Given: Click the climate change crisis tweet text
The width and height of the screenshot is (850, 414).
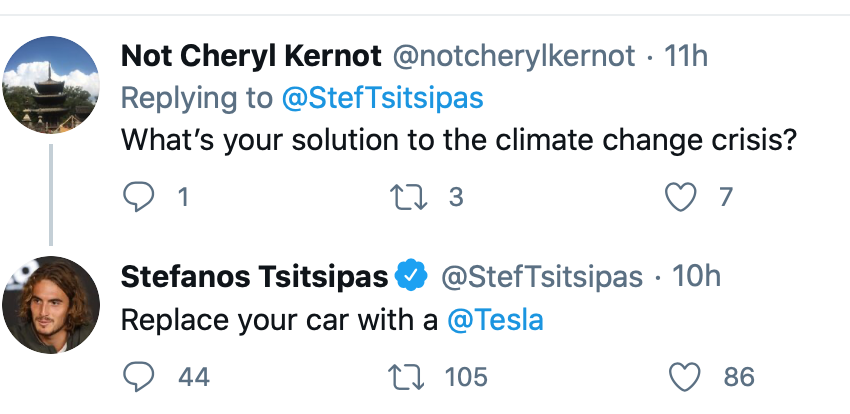Looking at the screenshot, I should pyautogui.click(x=459, y=140).
